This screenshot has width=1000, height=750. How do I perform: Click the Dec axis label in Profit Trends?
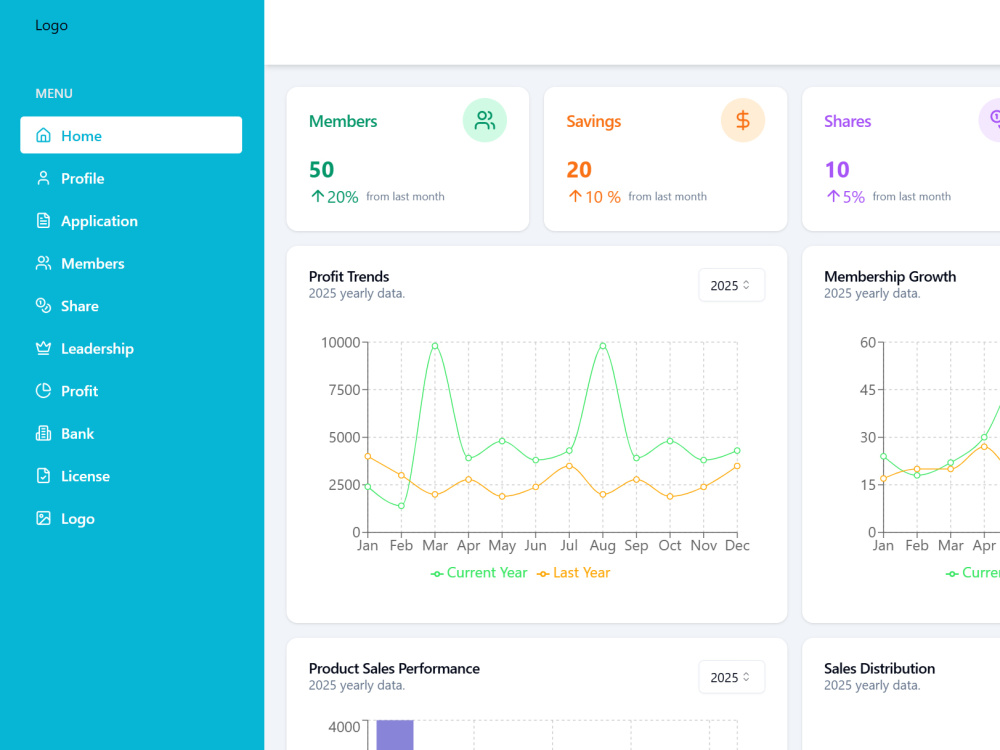[x=737, y=545]
